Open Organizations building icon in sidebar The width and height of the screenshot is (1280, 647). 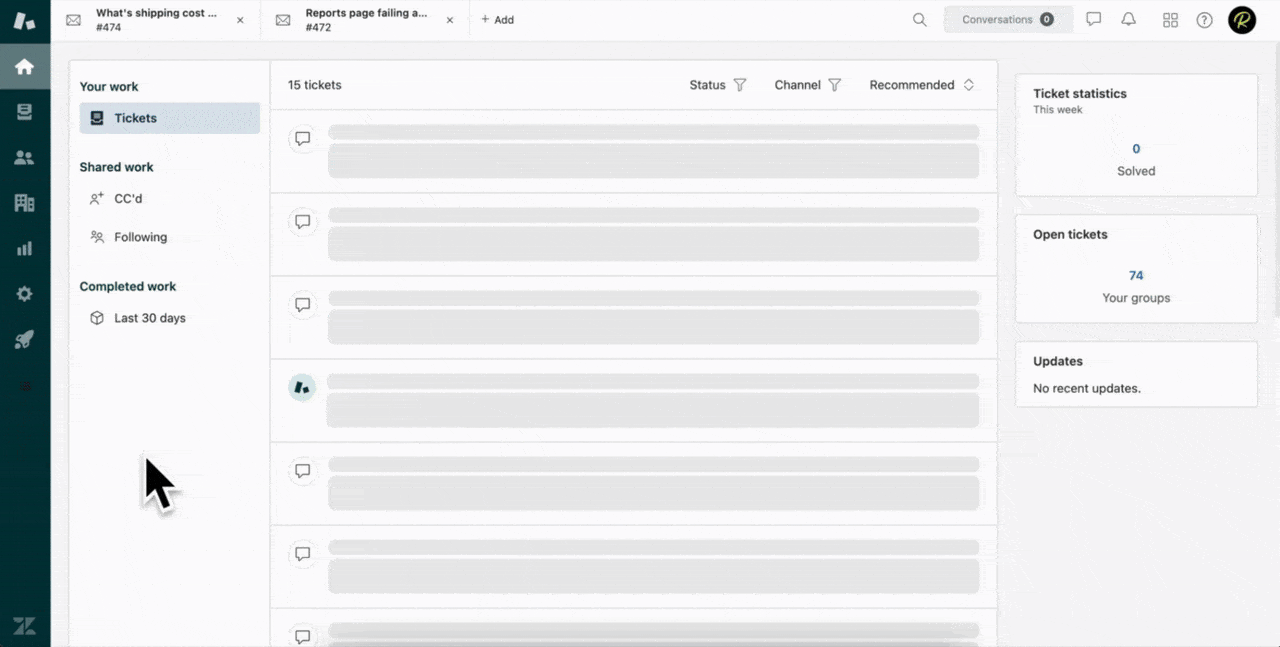[x=25, y=203]
